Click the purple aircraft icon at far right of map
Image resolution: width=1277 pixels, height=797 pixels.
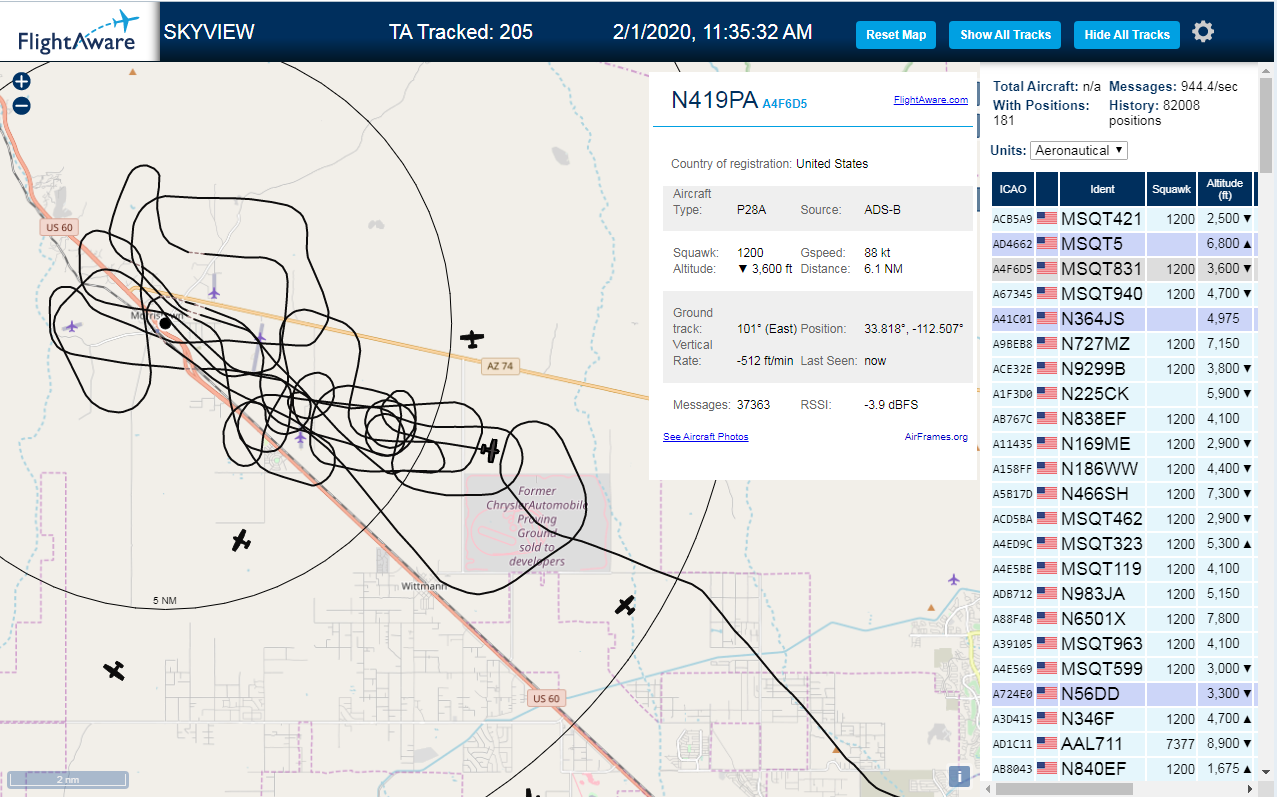tap(954, 579)
